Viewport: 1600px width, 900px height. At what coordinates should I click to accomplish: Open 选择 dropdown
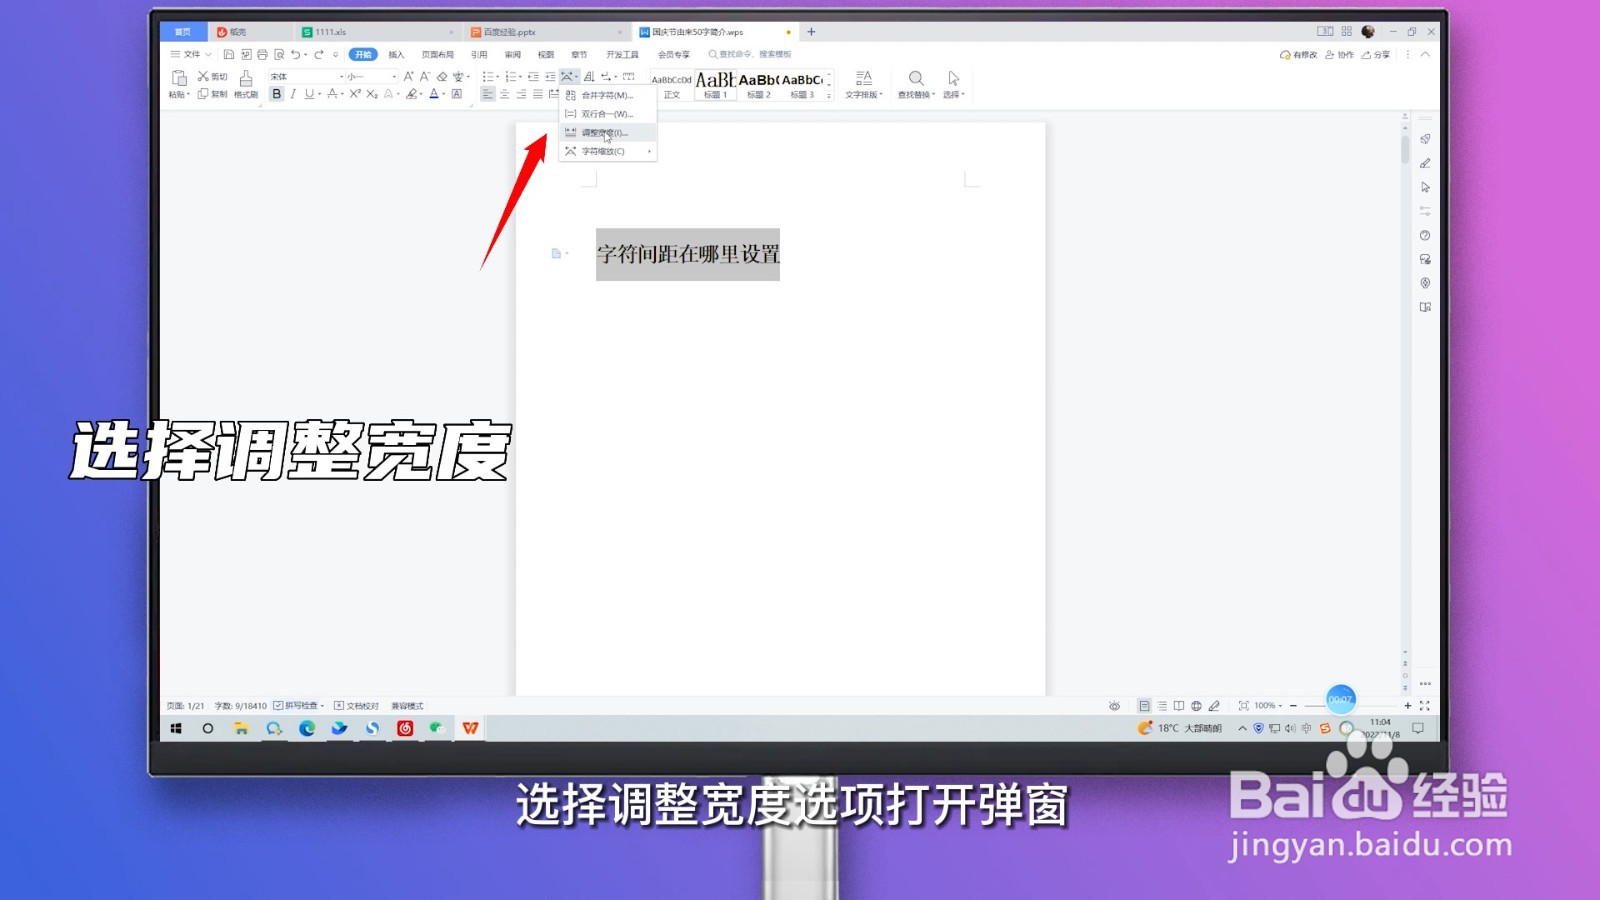tap(954, 84)
